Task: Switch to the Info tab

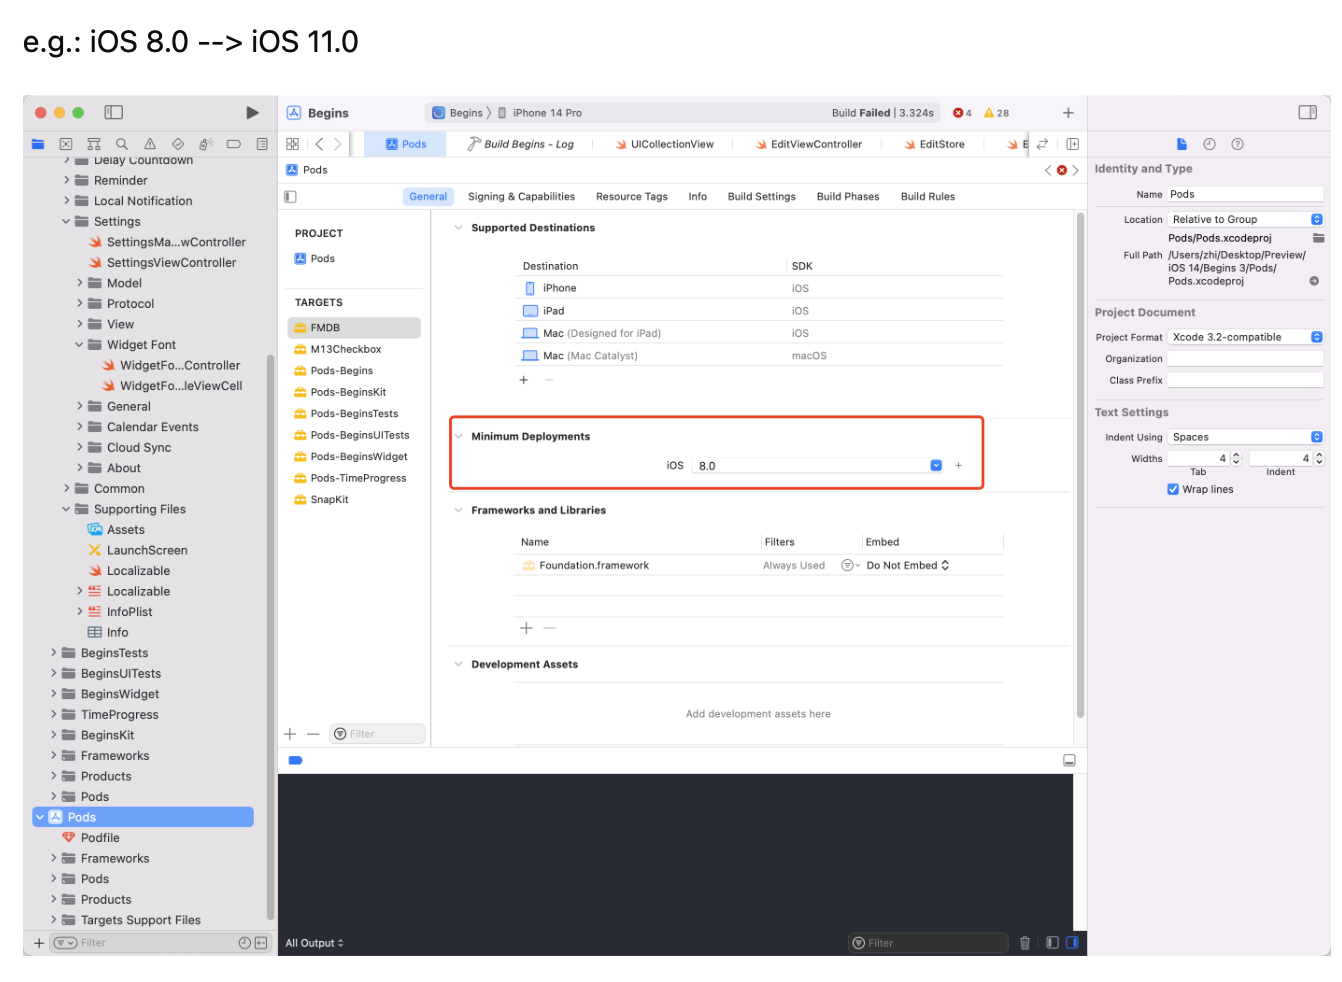Action: pos(698,197)
